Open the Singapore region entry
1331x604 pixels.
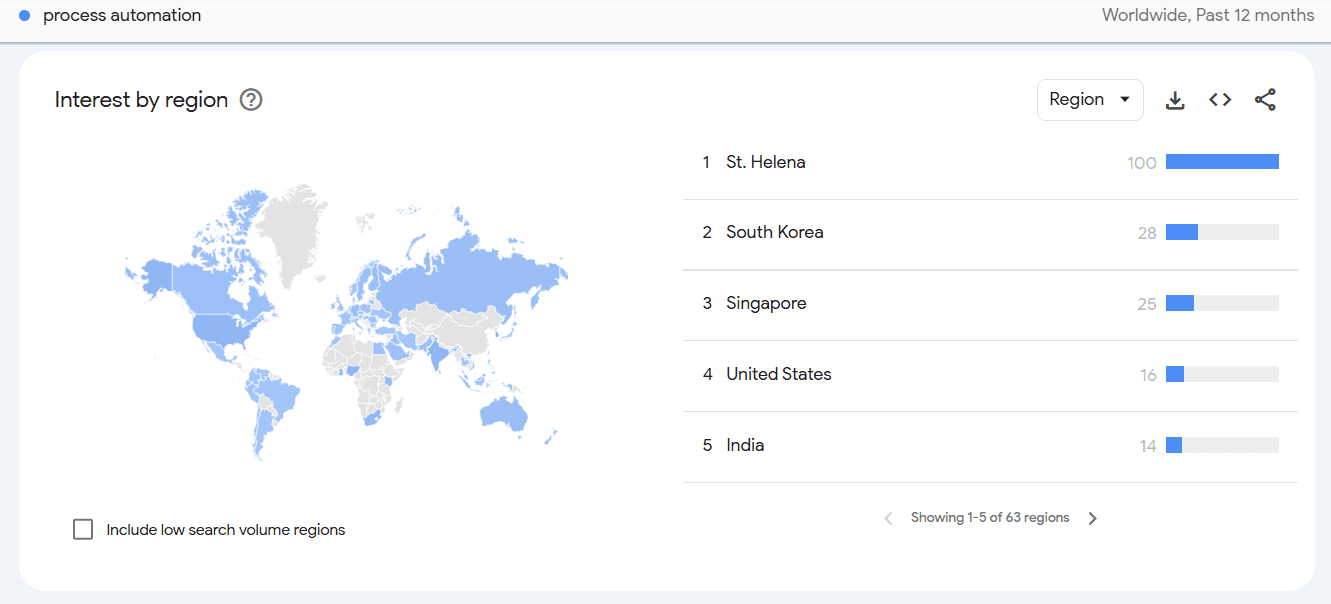pos(765,303)
